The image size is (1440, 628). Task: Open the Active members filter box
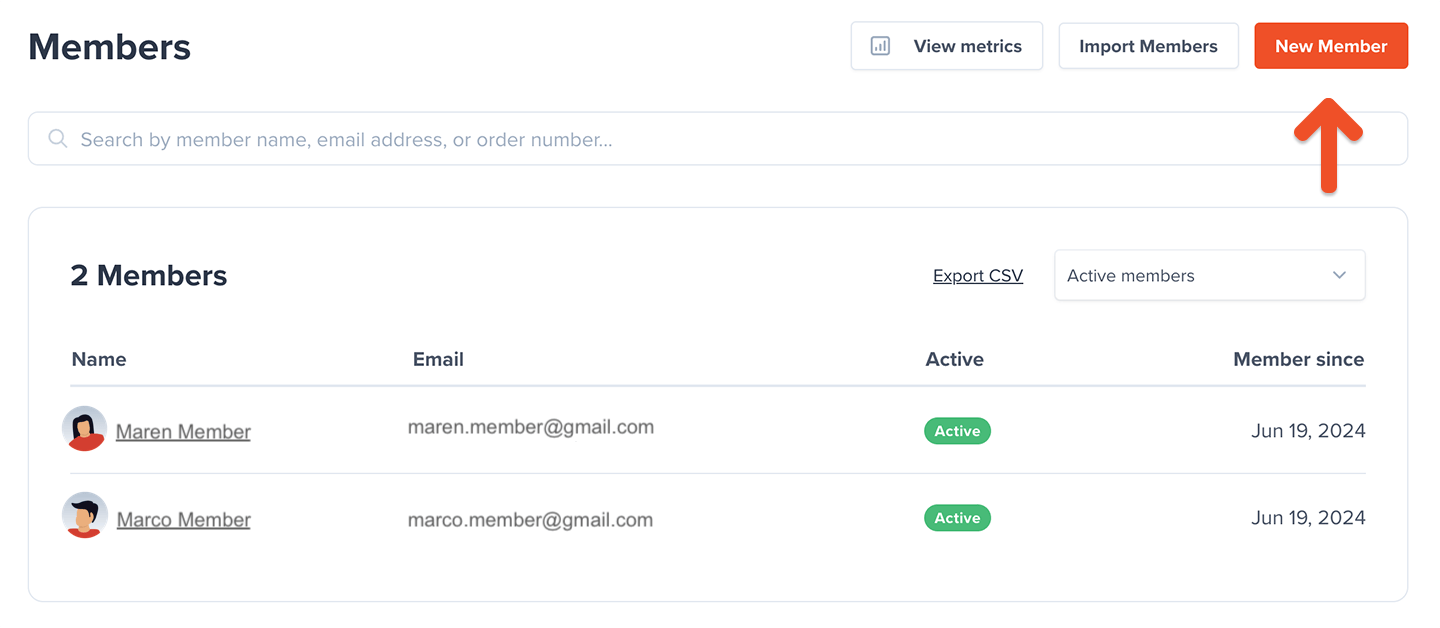(1210, 275)
